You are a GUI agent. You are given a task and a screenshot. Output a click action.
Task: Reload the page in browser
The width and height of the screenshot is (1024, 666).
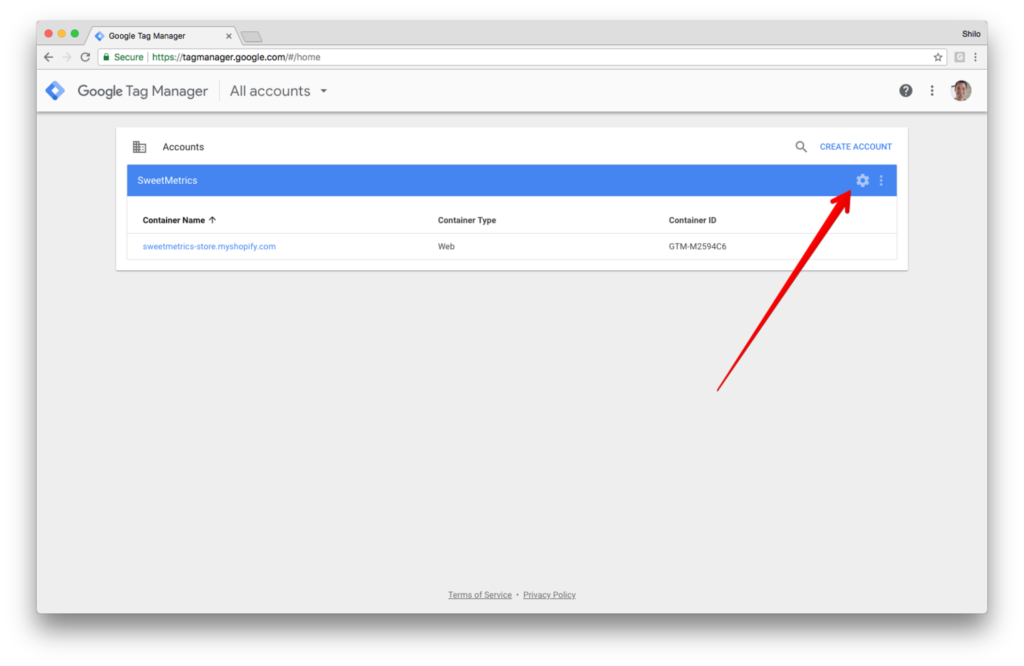85,57
